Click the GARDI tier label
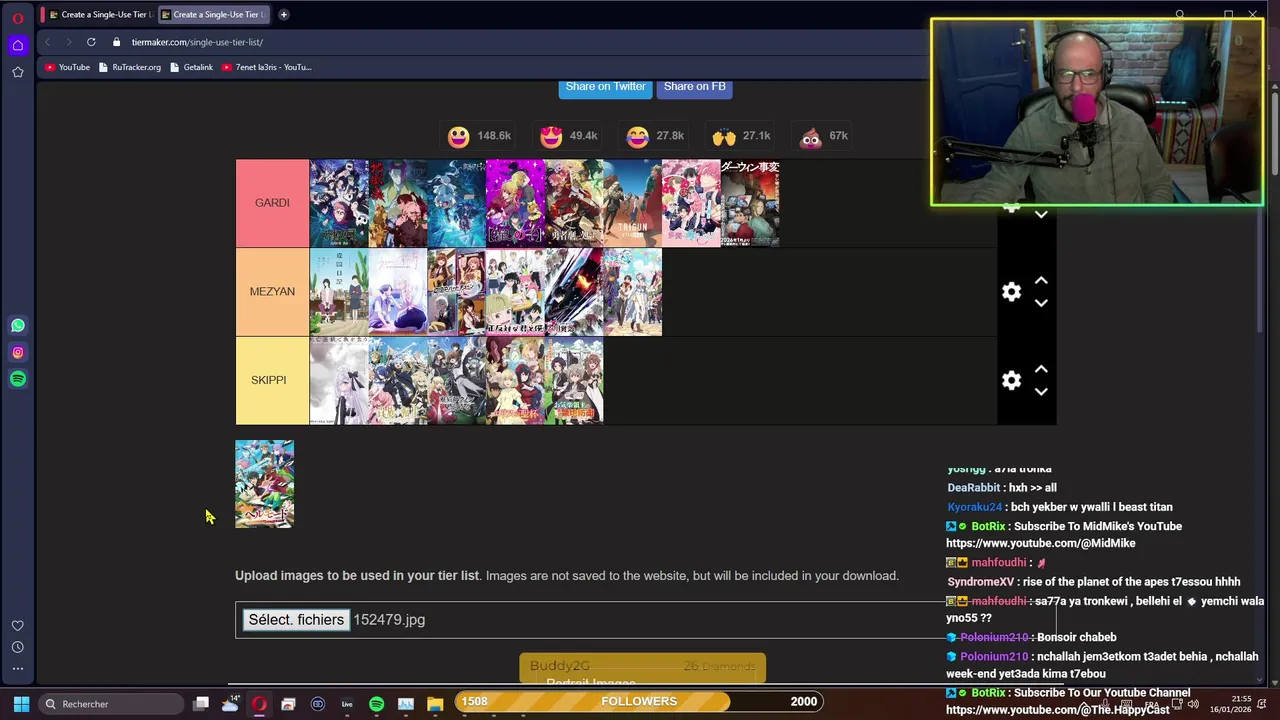This screenshot has height=720, width=1280. tap(272, 203)
